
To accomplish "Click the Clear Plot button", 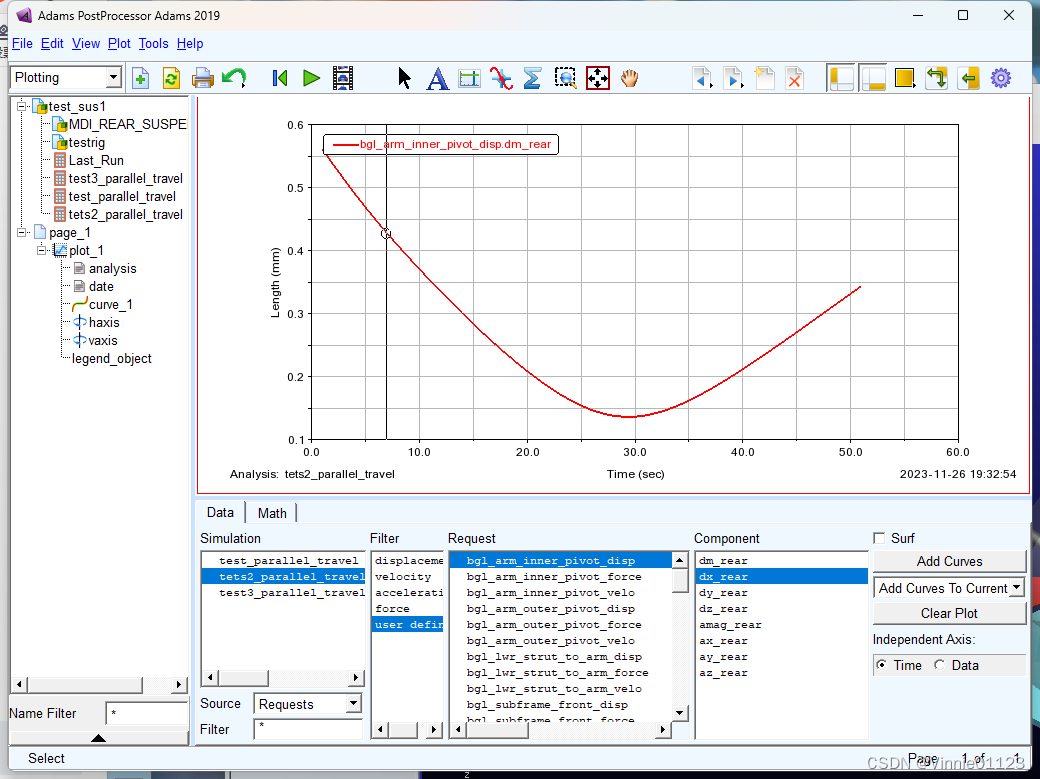I will coord(949,613).
